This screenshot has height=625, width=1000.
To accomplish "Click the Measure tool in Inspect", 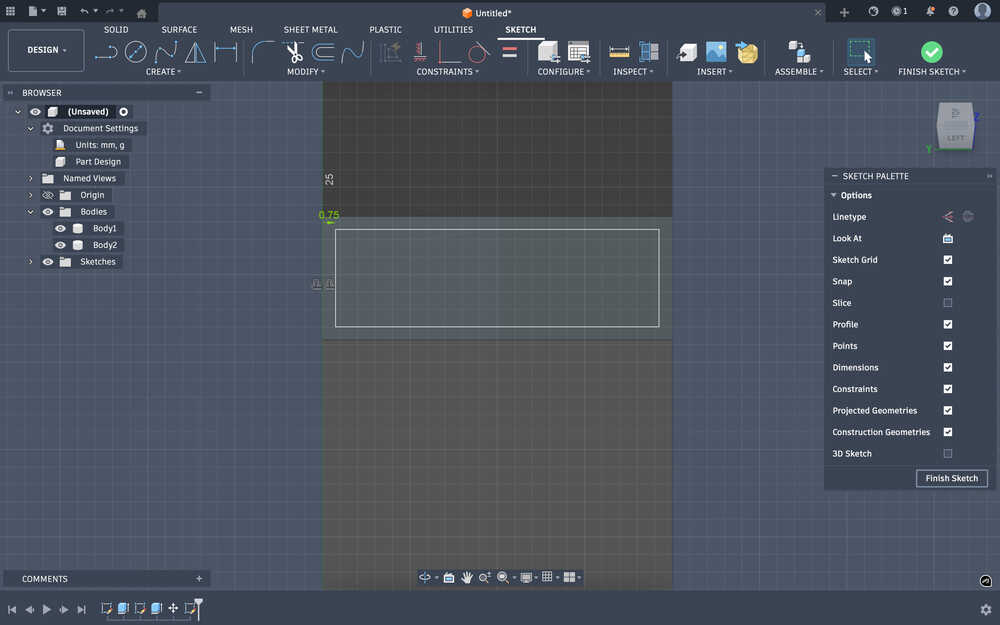I will coord(619,52).
